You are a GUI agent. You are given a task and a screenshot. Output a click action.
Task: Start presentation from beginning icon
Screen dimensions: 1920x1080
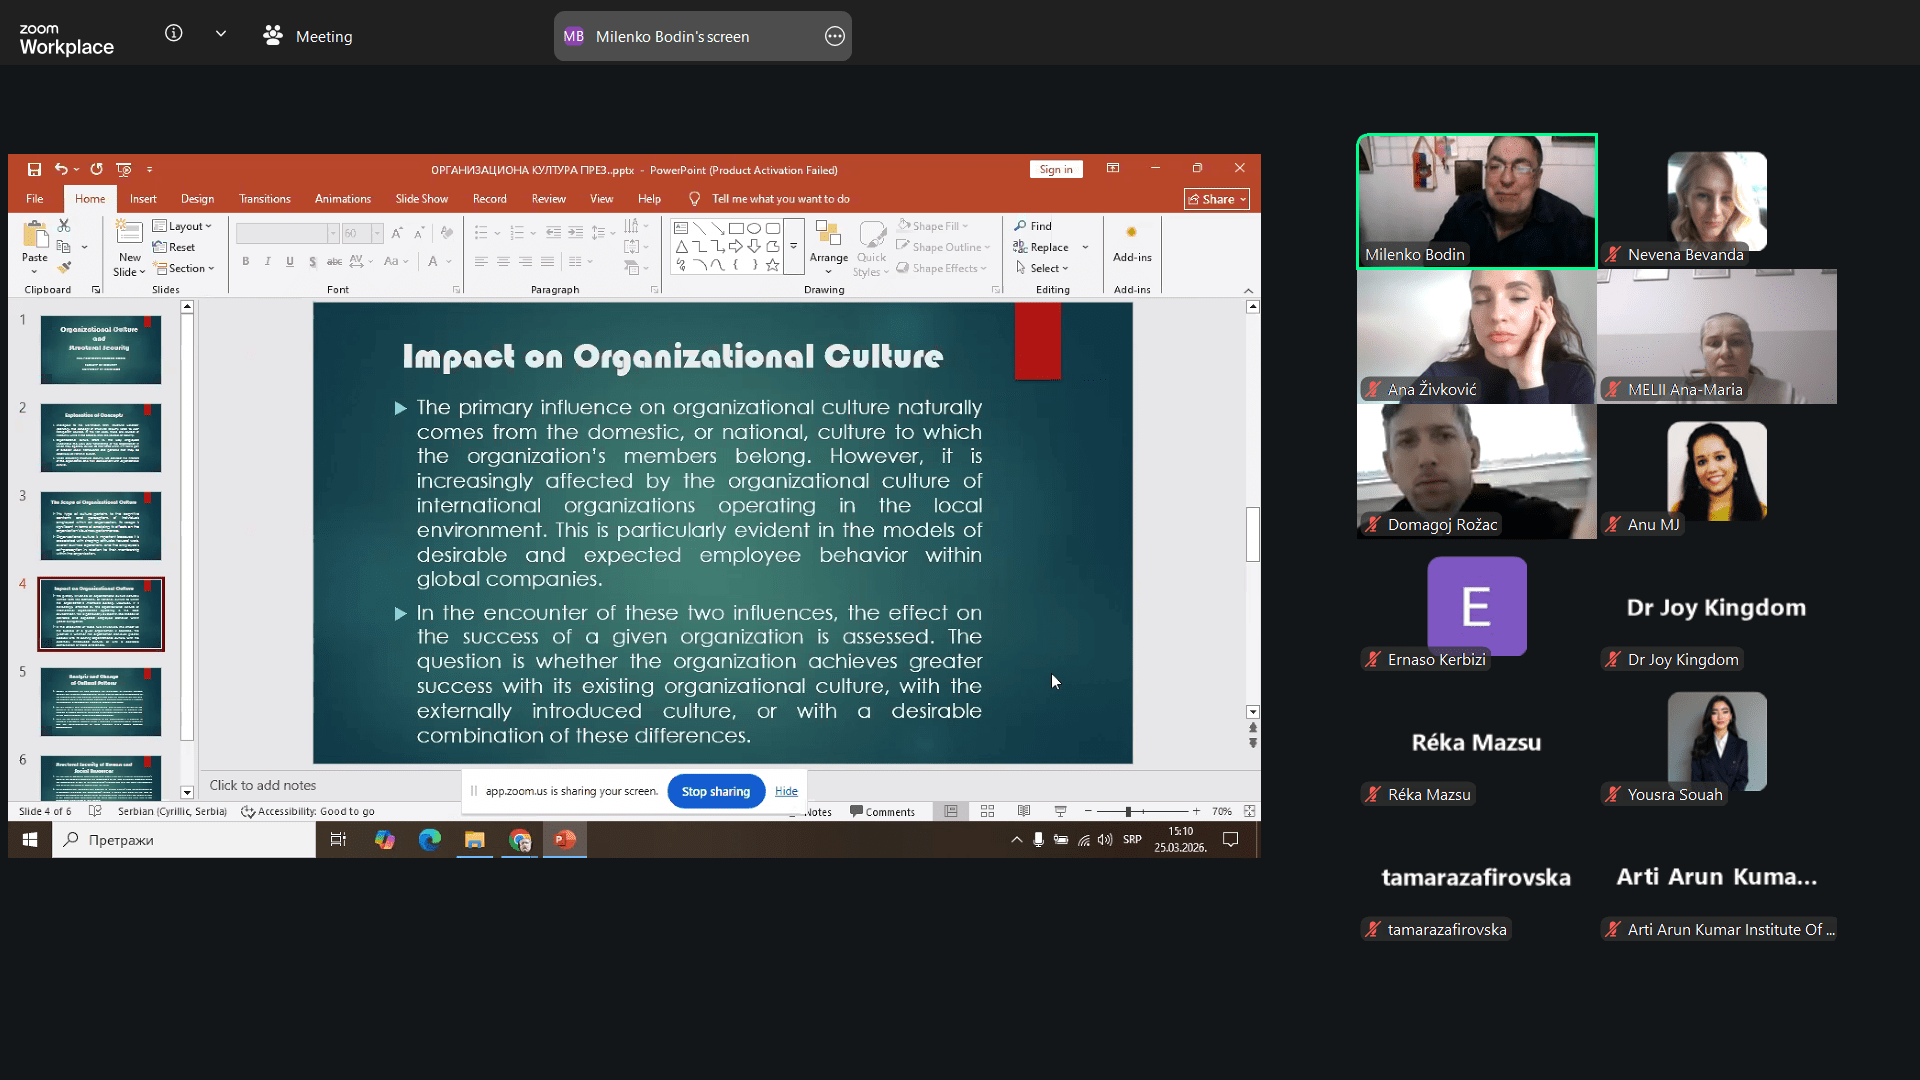tap(124, 170)
